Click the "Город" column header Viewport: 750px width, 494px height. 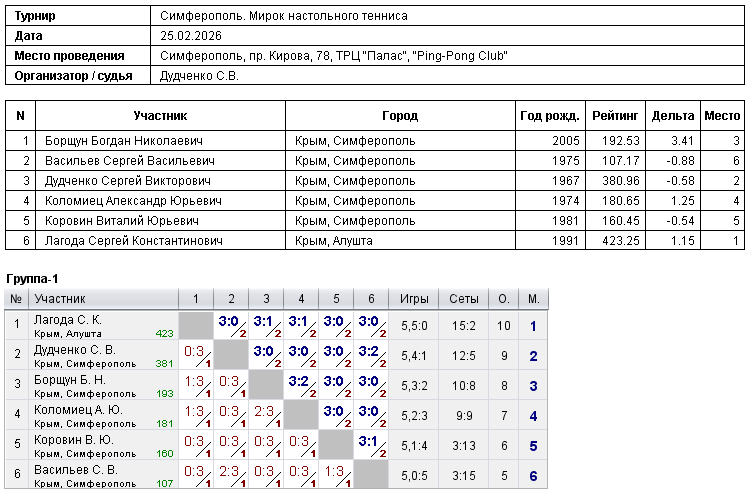point(400,116)
